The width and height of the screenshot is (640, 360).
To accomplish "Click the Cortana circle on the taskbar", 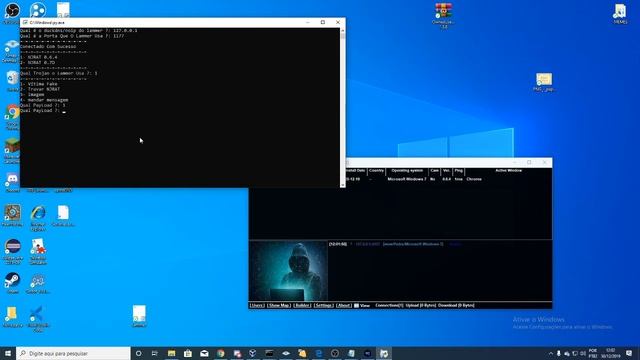I will coord(138,353).
